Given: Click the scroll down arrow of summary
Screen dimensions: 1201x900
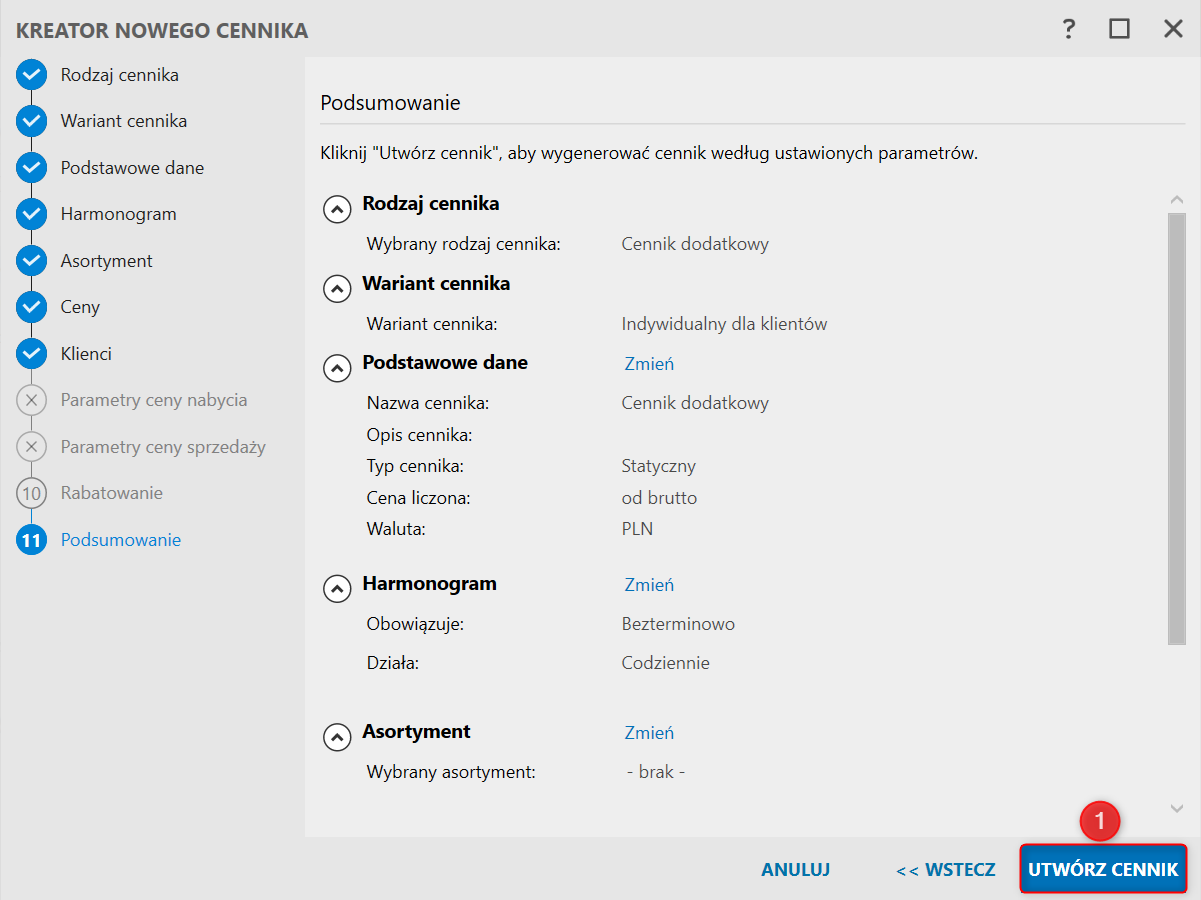Looking at the screenshot, I should tap(1176, 808).
